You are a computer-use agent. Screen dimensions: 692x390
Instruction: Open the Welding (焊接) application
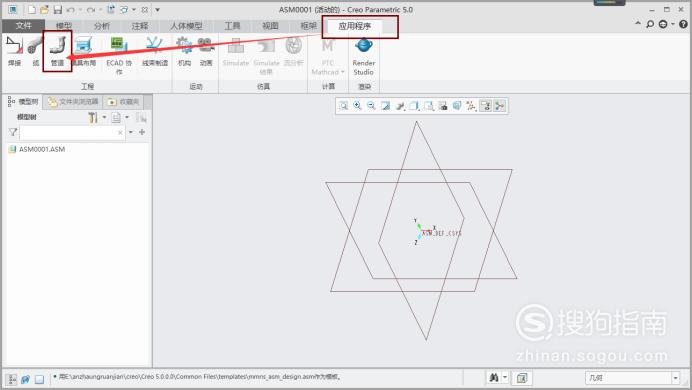point(15,52)
